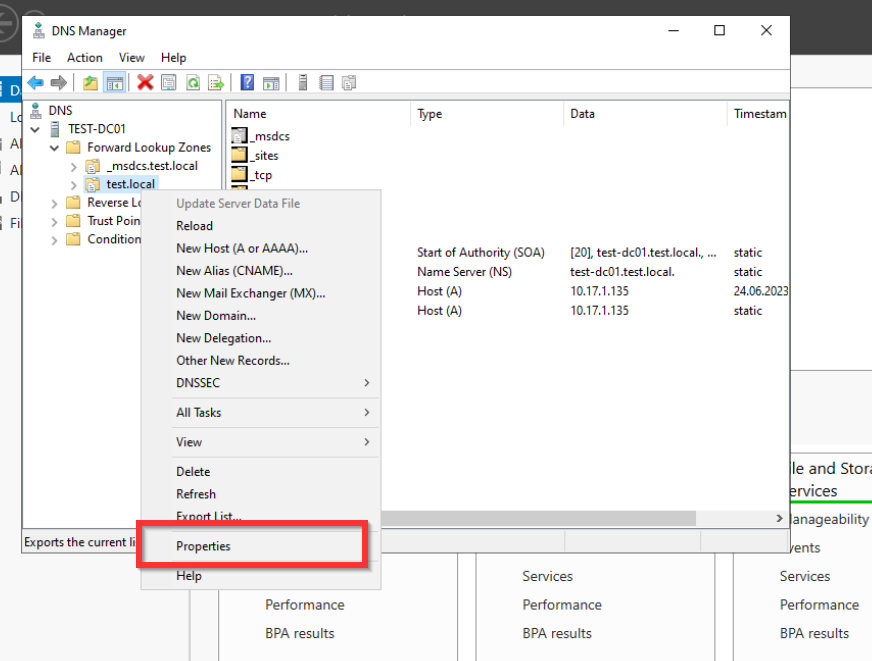Open the blue Help question icon
This screenshot has width=872, height=661.
click(x=247, y=83)
